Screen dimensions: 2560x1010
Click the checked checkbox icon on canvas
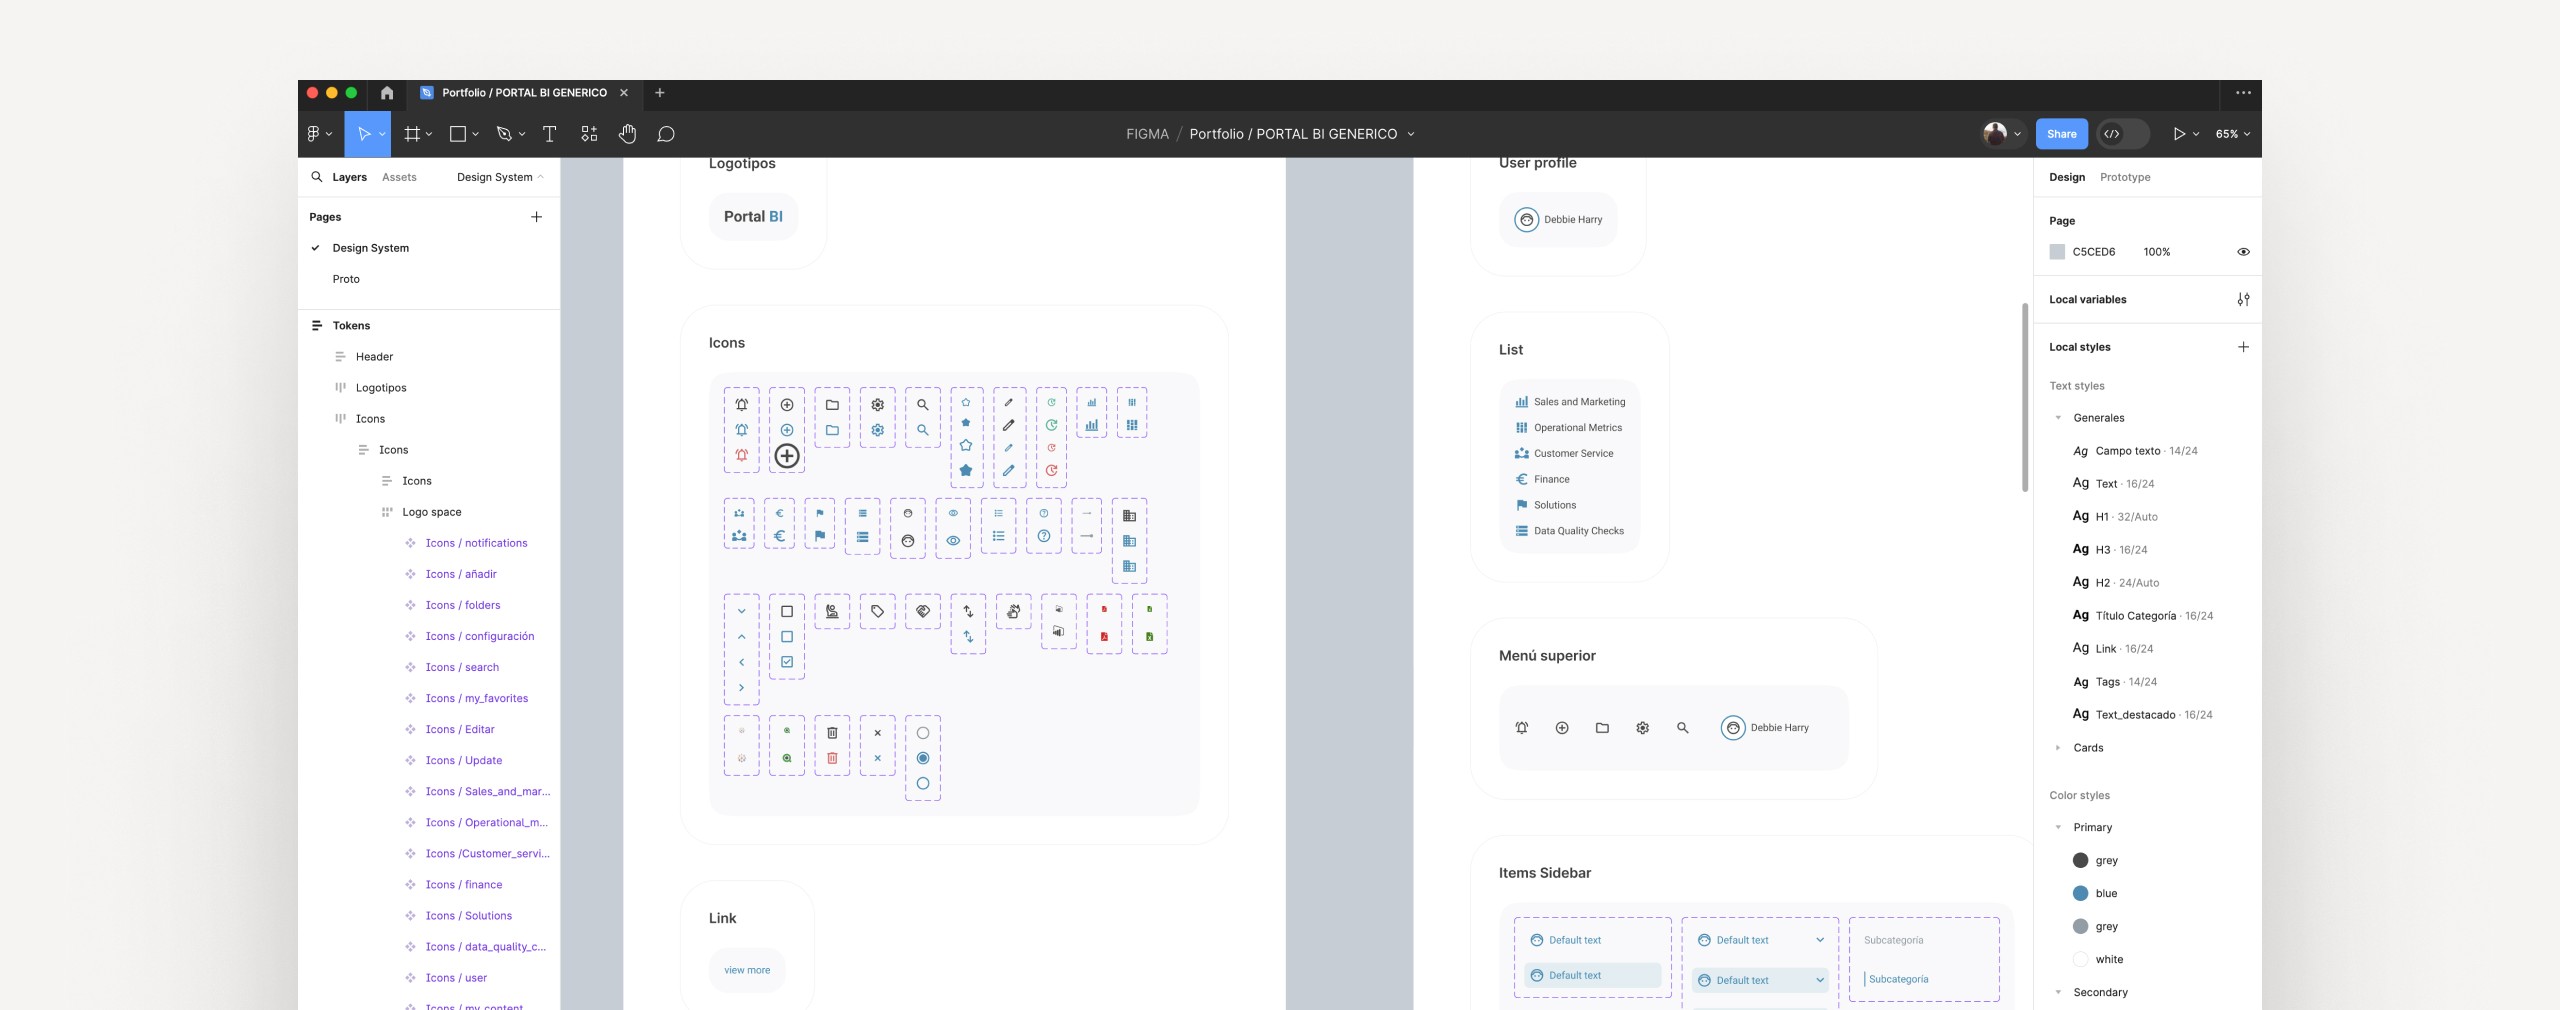coord(787,662)
